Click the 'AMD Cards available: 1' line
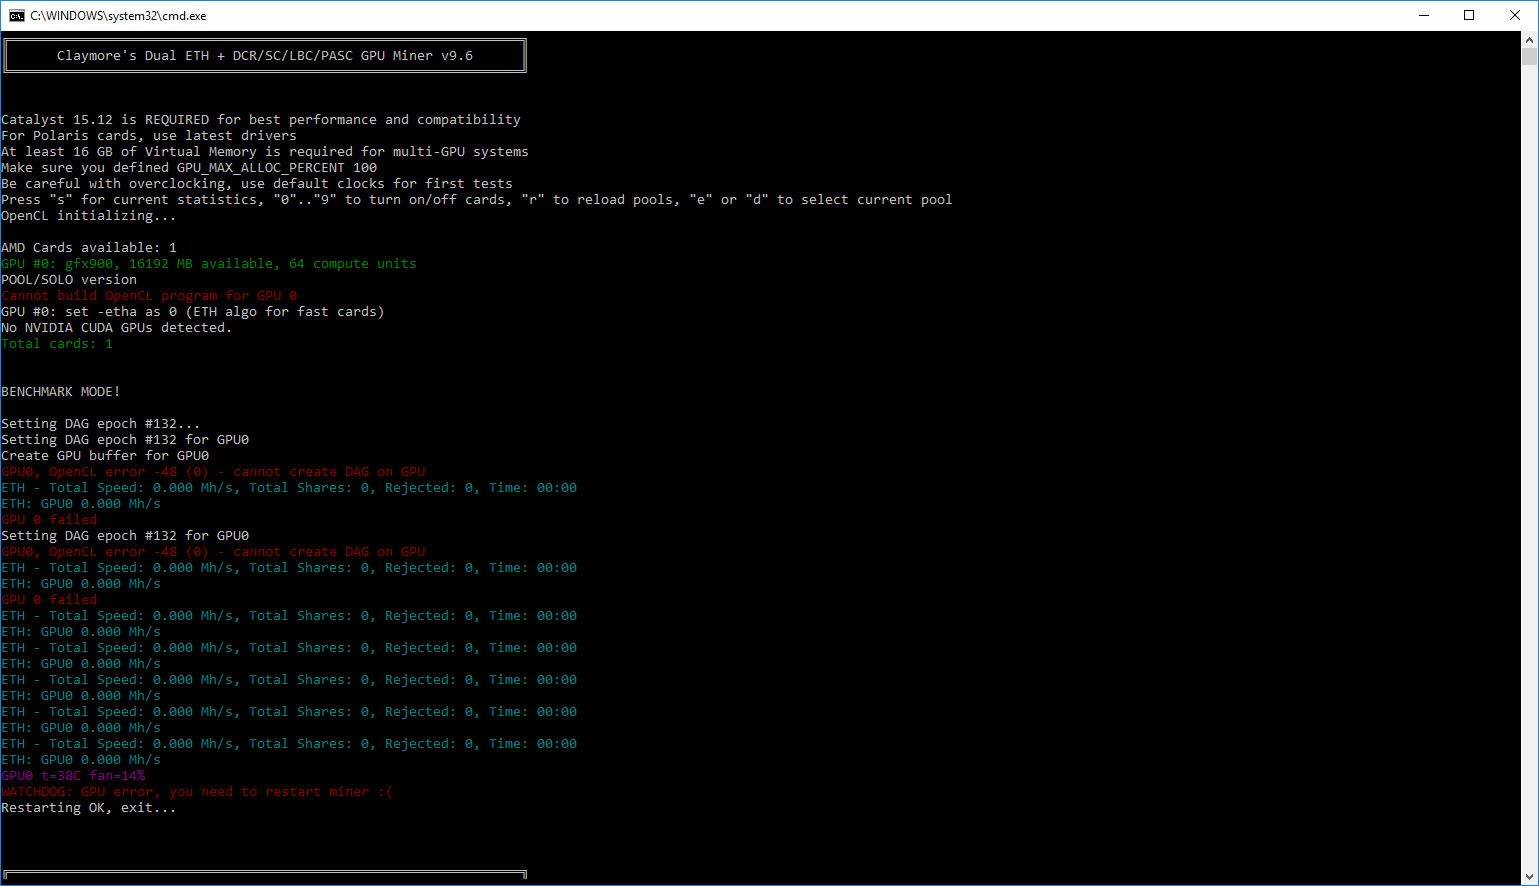Viewport: 1539px width, 886px height. (89, 248)
